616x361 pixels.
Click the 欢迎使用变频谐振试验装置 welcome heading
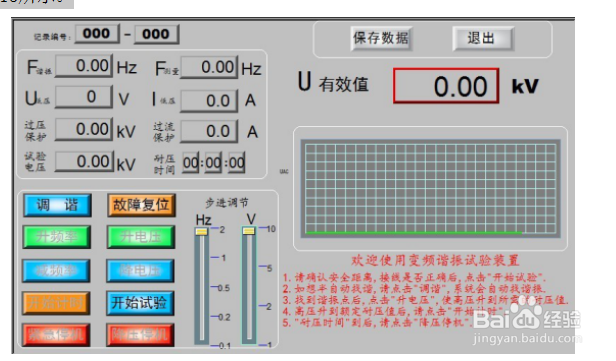[x=435, y=260]
